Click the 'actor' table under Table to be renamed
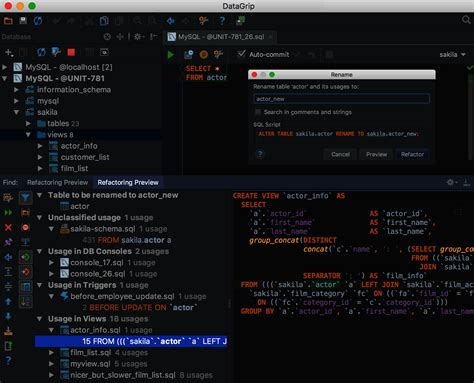474x383 pixels. 79,206
